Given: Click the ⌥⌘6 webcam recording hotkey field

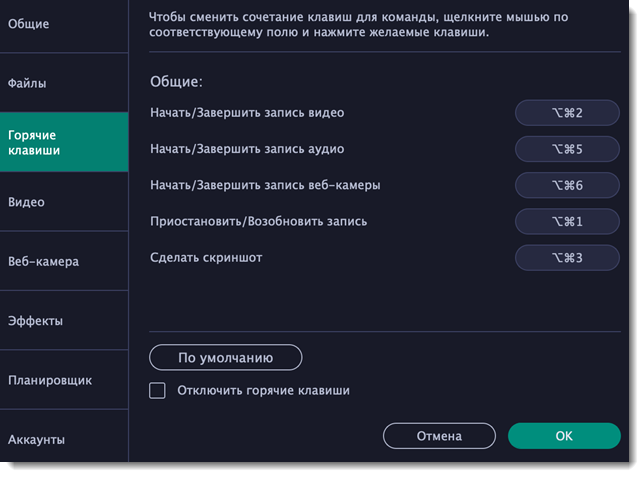Looking at the screenshot, I should [567, 185].
